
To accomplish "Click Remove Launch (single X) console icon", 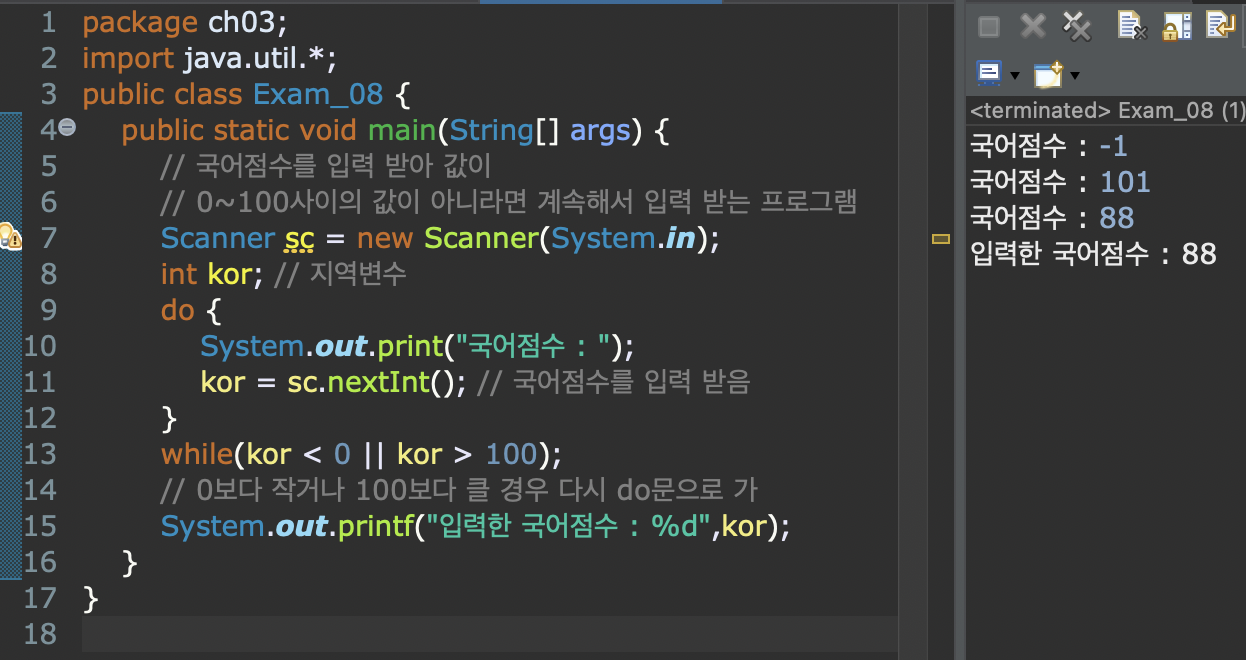I will [x=1032, y=26].
